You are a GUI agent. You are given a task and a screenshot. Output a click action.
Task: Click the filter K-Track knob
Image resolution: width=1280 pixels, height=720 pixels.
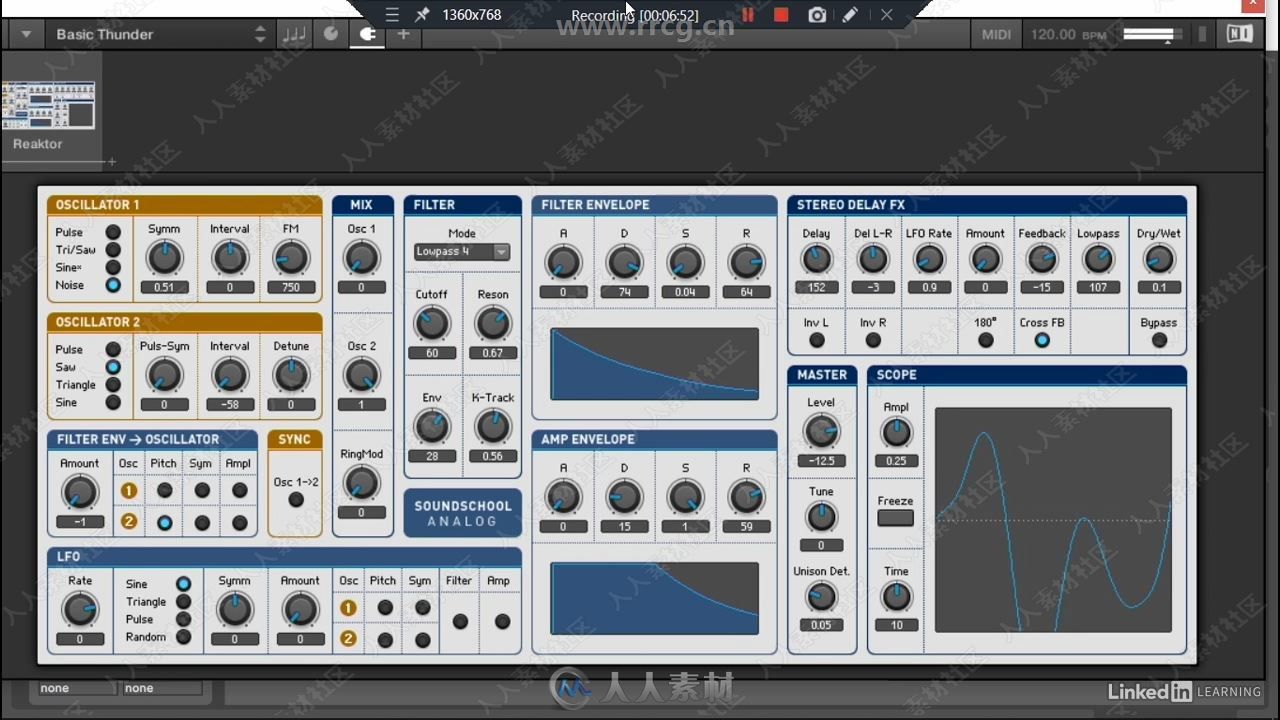coord(492,427)
